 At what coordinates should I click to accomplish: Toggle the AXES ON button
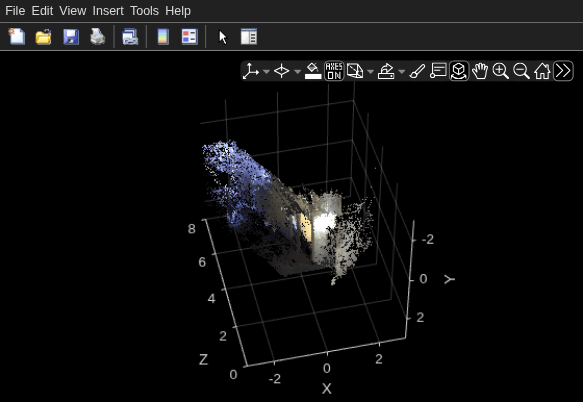pyautogui.click(x=334, y=71)
